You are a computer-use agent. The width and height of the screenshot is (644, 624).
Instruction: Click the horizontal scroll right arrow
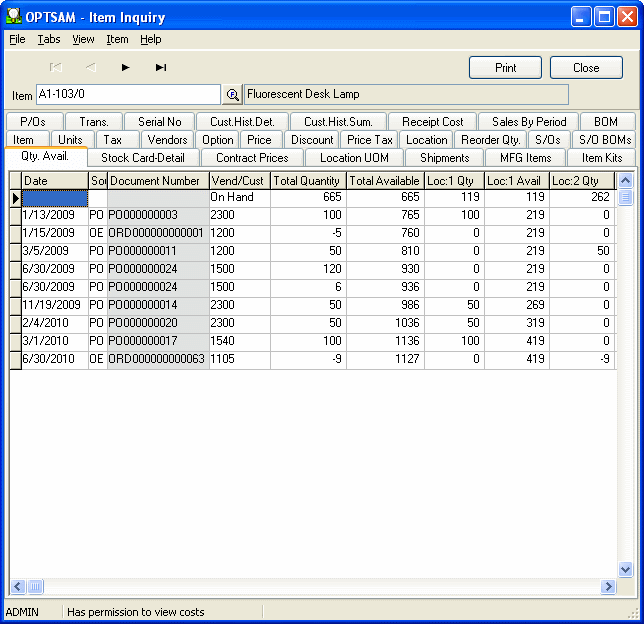tap(608, 587)
